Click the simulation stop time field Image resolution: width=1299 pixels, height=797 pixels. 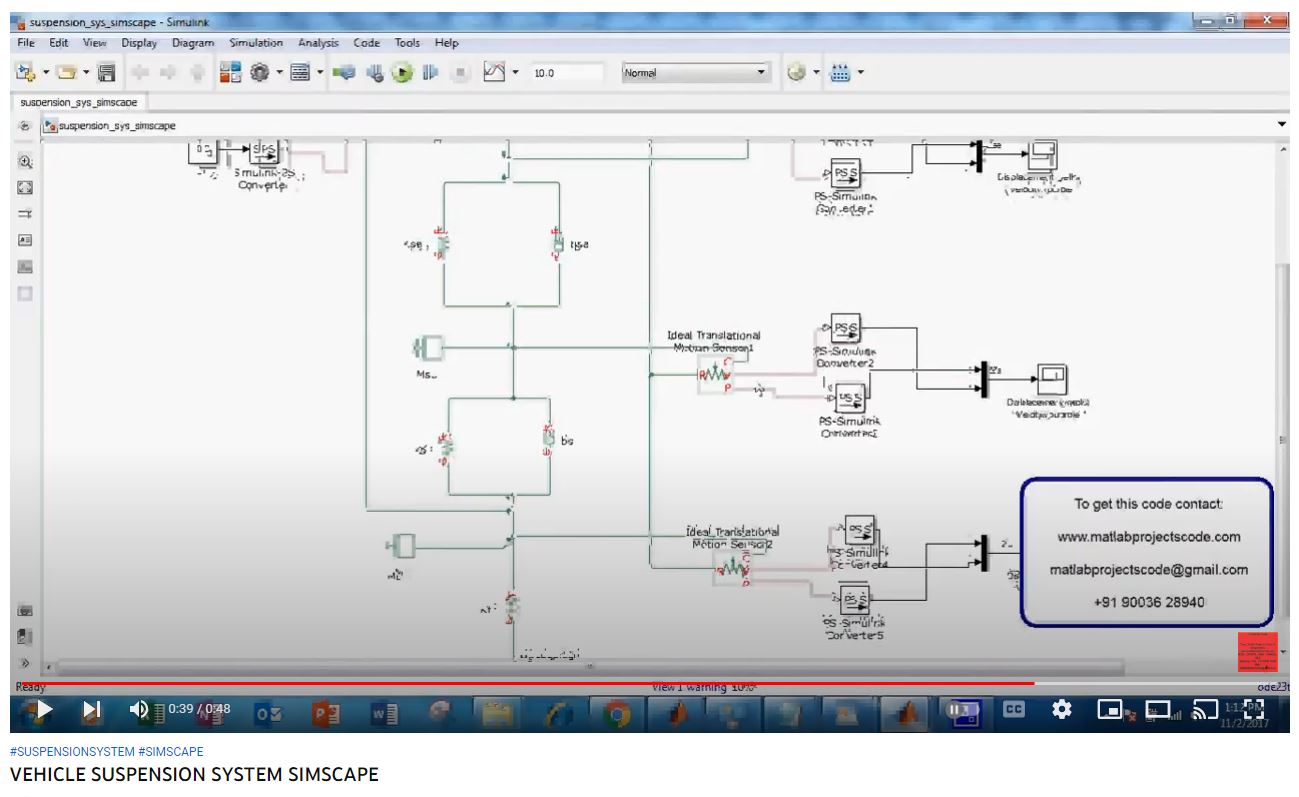pyautogui.click(x=566, y=73)
